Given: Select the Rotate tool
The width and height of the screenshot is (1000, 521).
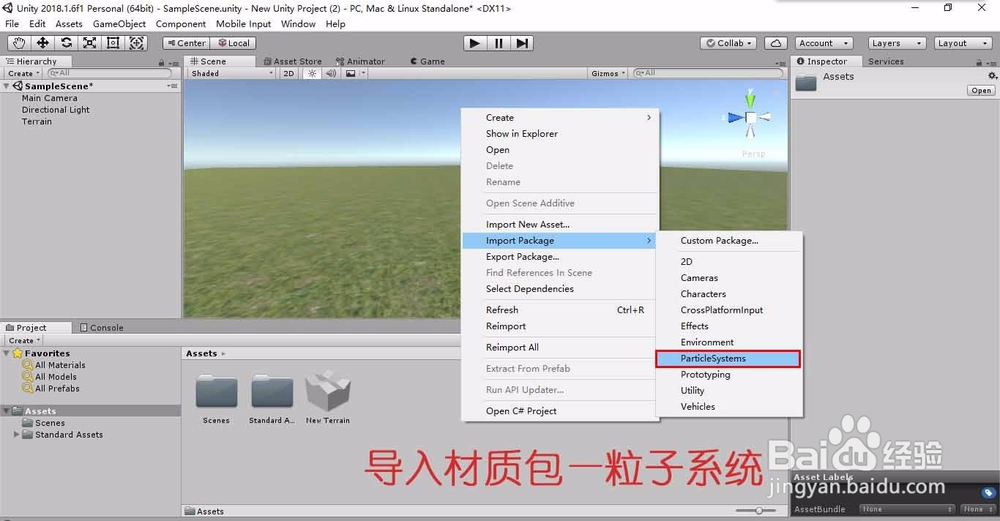Looking at the screenshot, I should point(66,43).
